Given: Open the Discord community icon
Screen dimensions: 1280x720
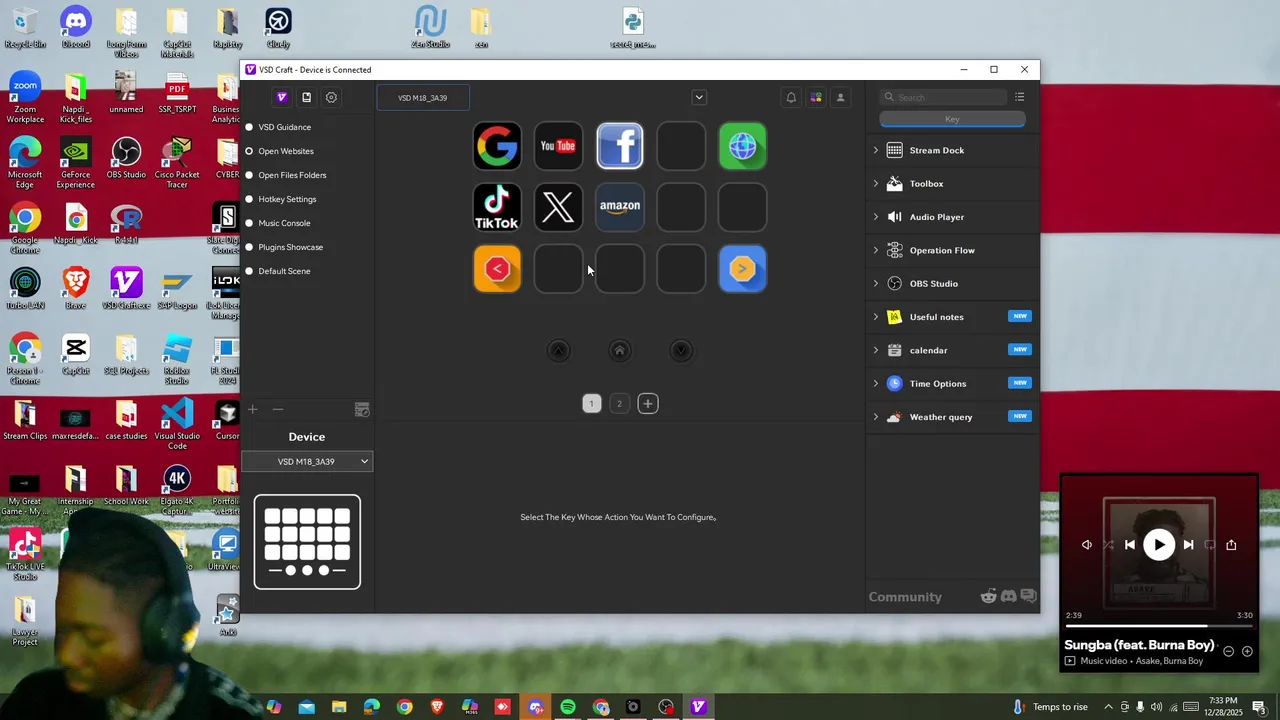Looking at the screenshot, I should [x=1008, y=596].
